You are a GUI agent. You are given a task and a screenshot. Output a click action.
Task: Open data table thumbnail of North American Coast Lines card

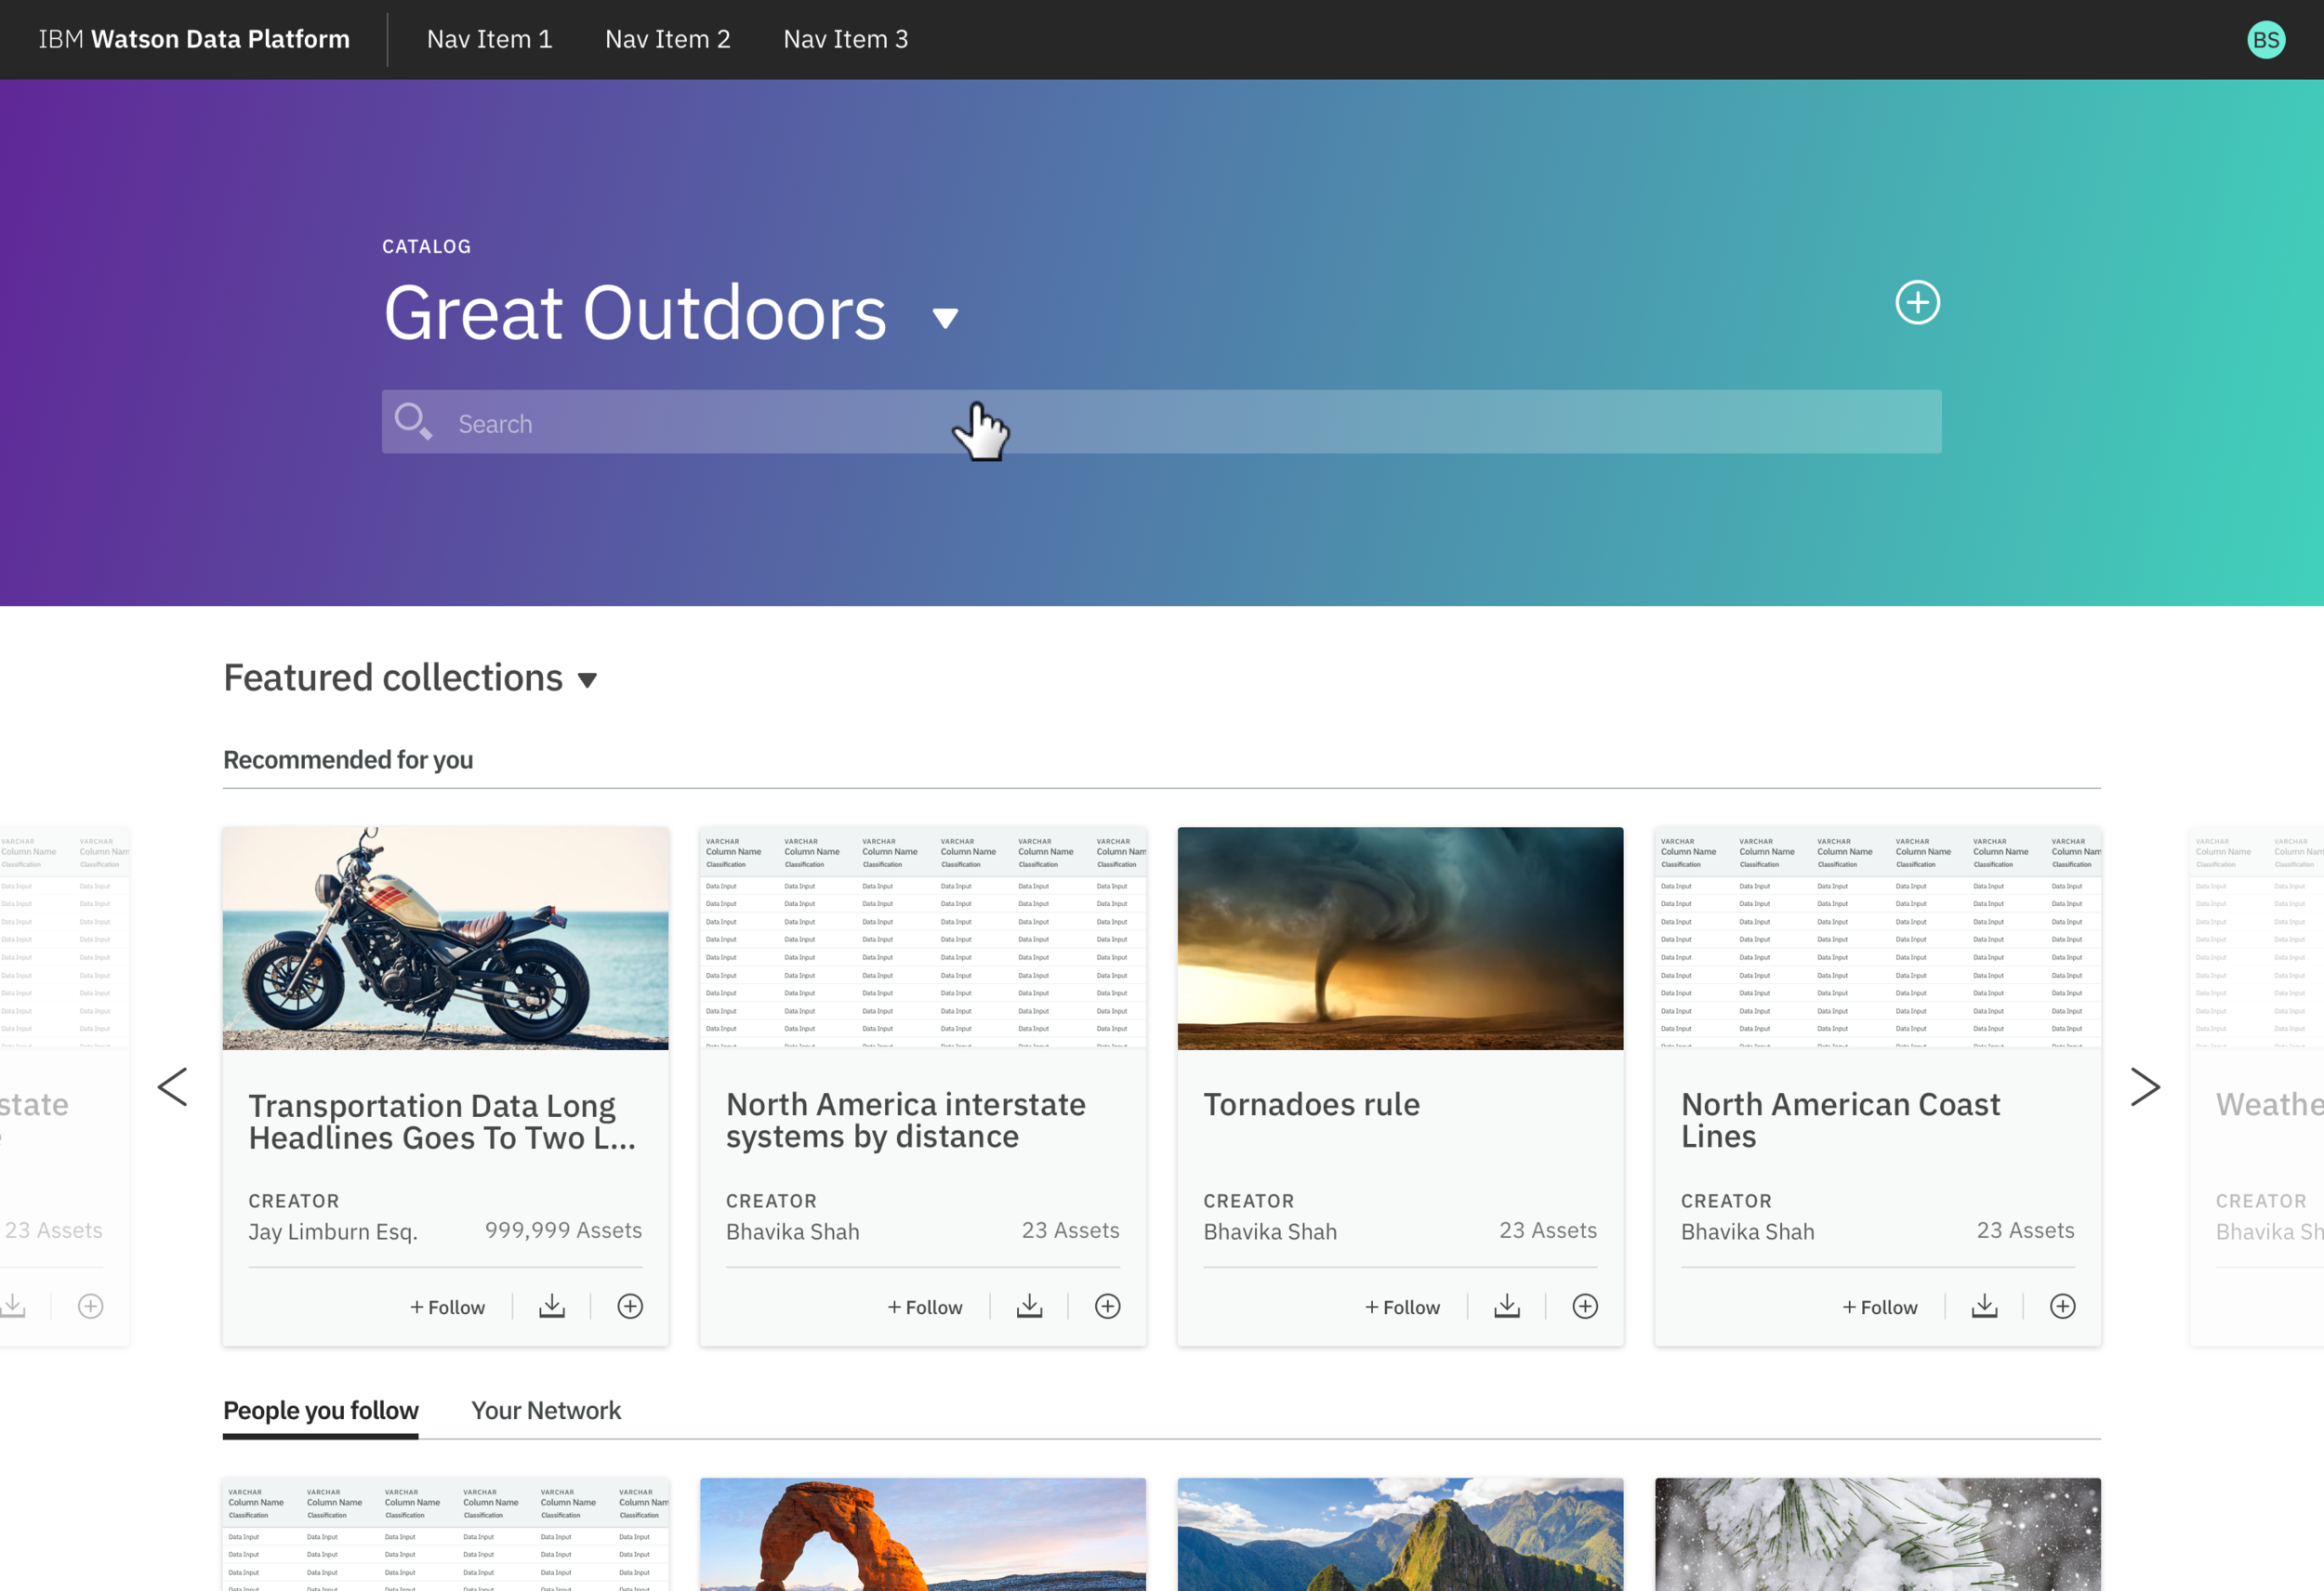pyautogui.click(x=1878, y=938)
